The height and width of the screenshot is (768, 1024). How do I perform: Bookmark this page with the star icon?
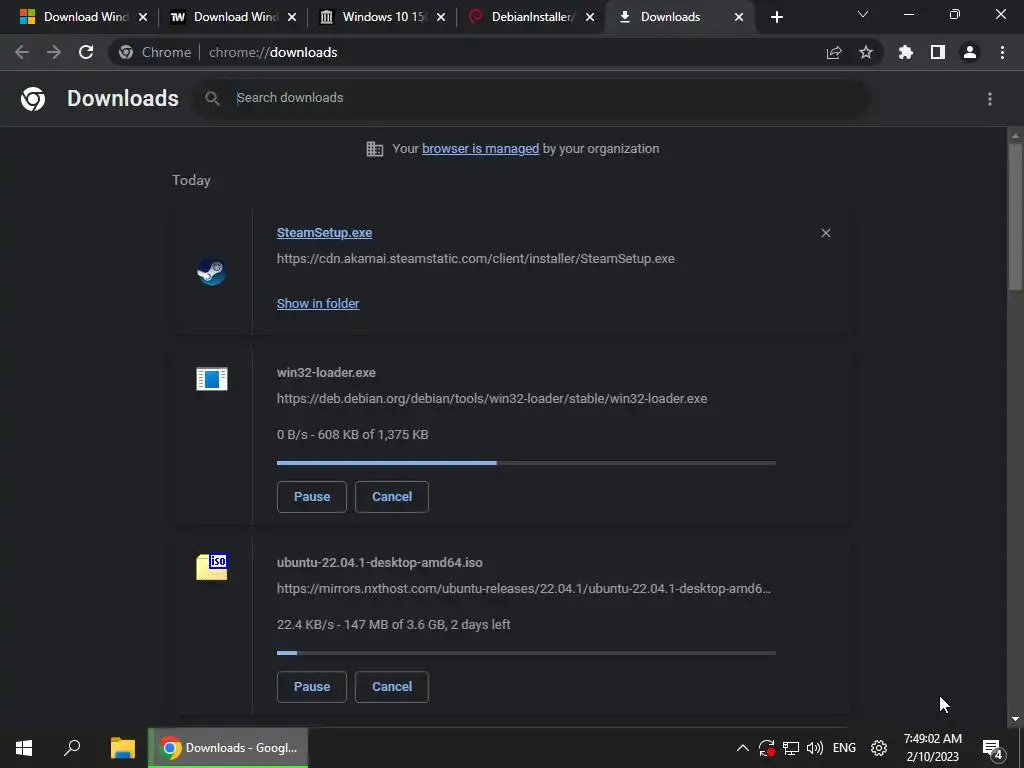pos(866,52)
